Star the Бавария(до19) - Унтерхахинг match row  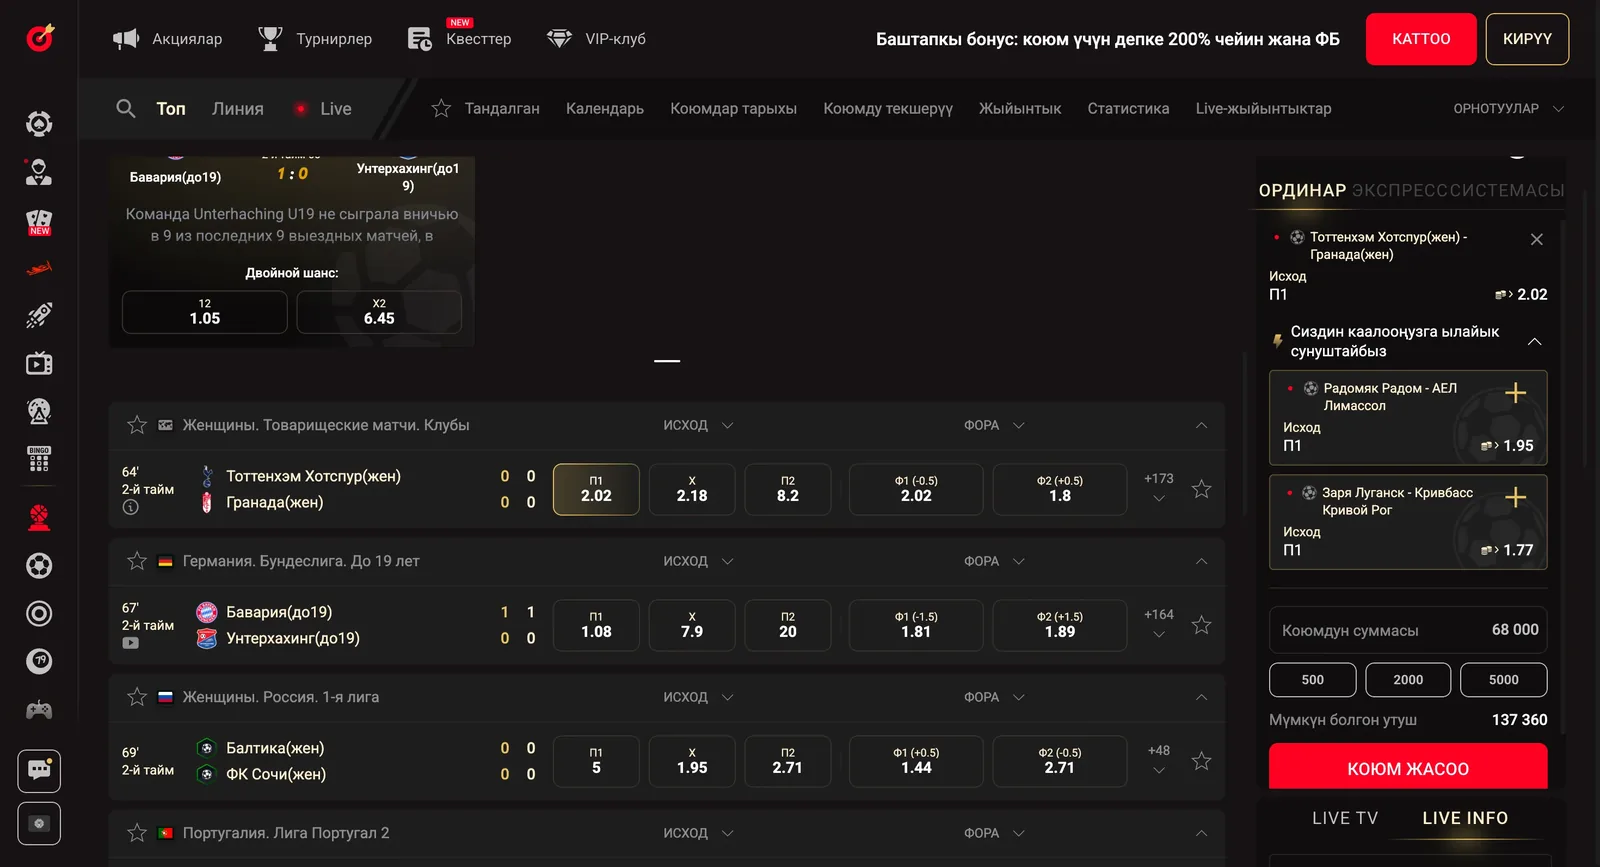[1201, 625]
